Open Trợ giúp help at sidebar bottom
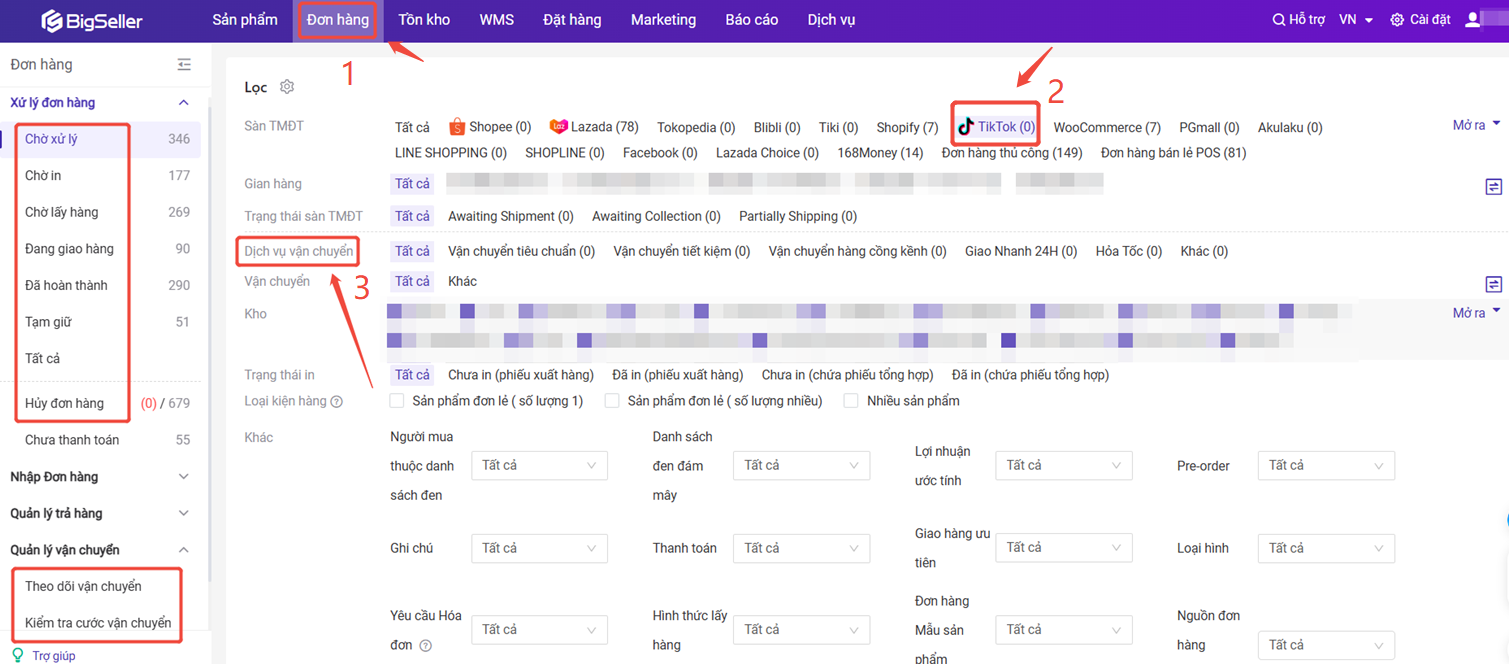Screen dimensions: 1509x672 pyautogui.click(x=53, y=656)
